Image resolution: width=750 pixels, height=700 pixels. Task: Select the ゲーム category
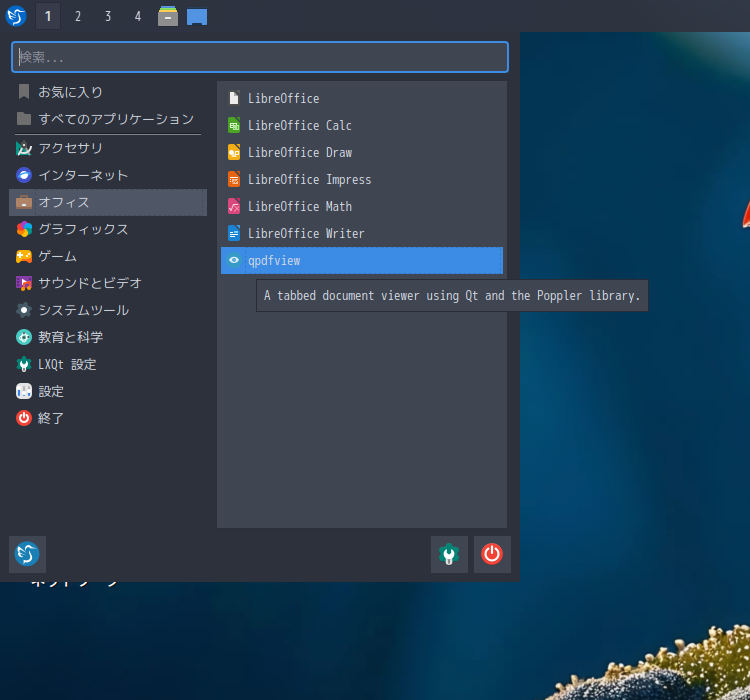coord(108,256)
